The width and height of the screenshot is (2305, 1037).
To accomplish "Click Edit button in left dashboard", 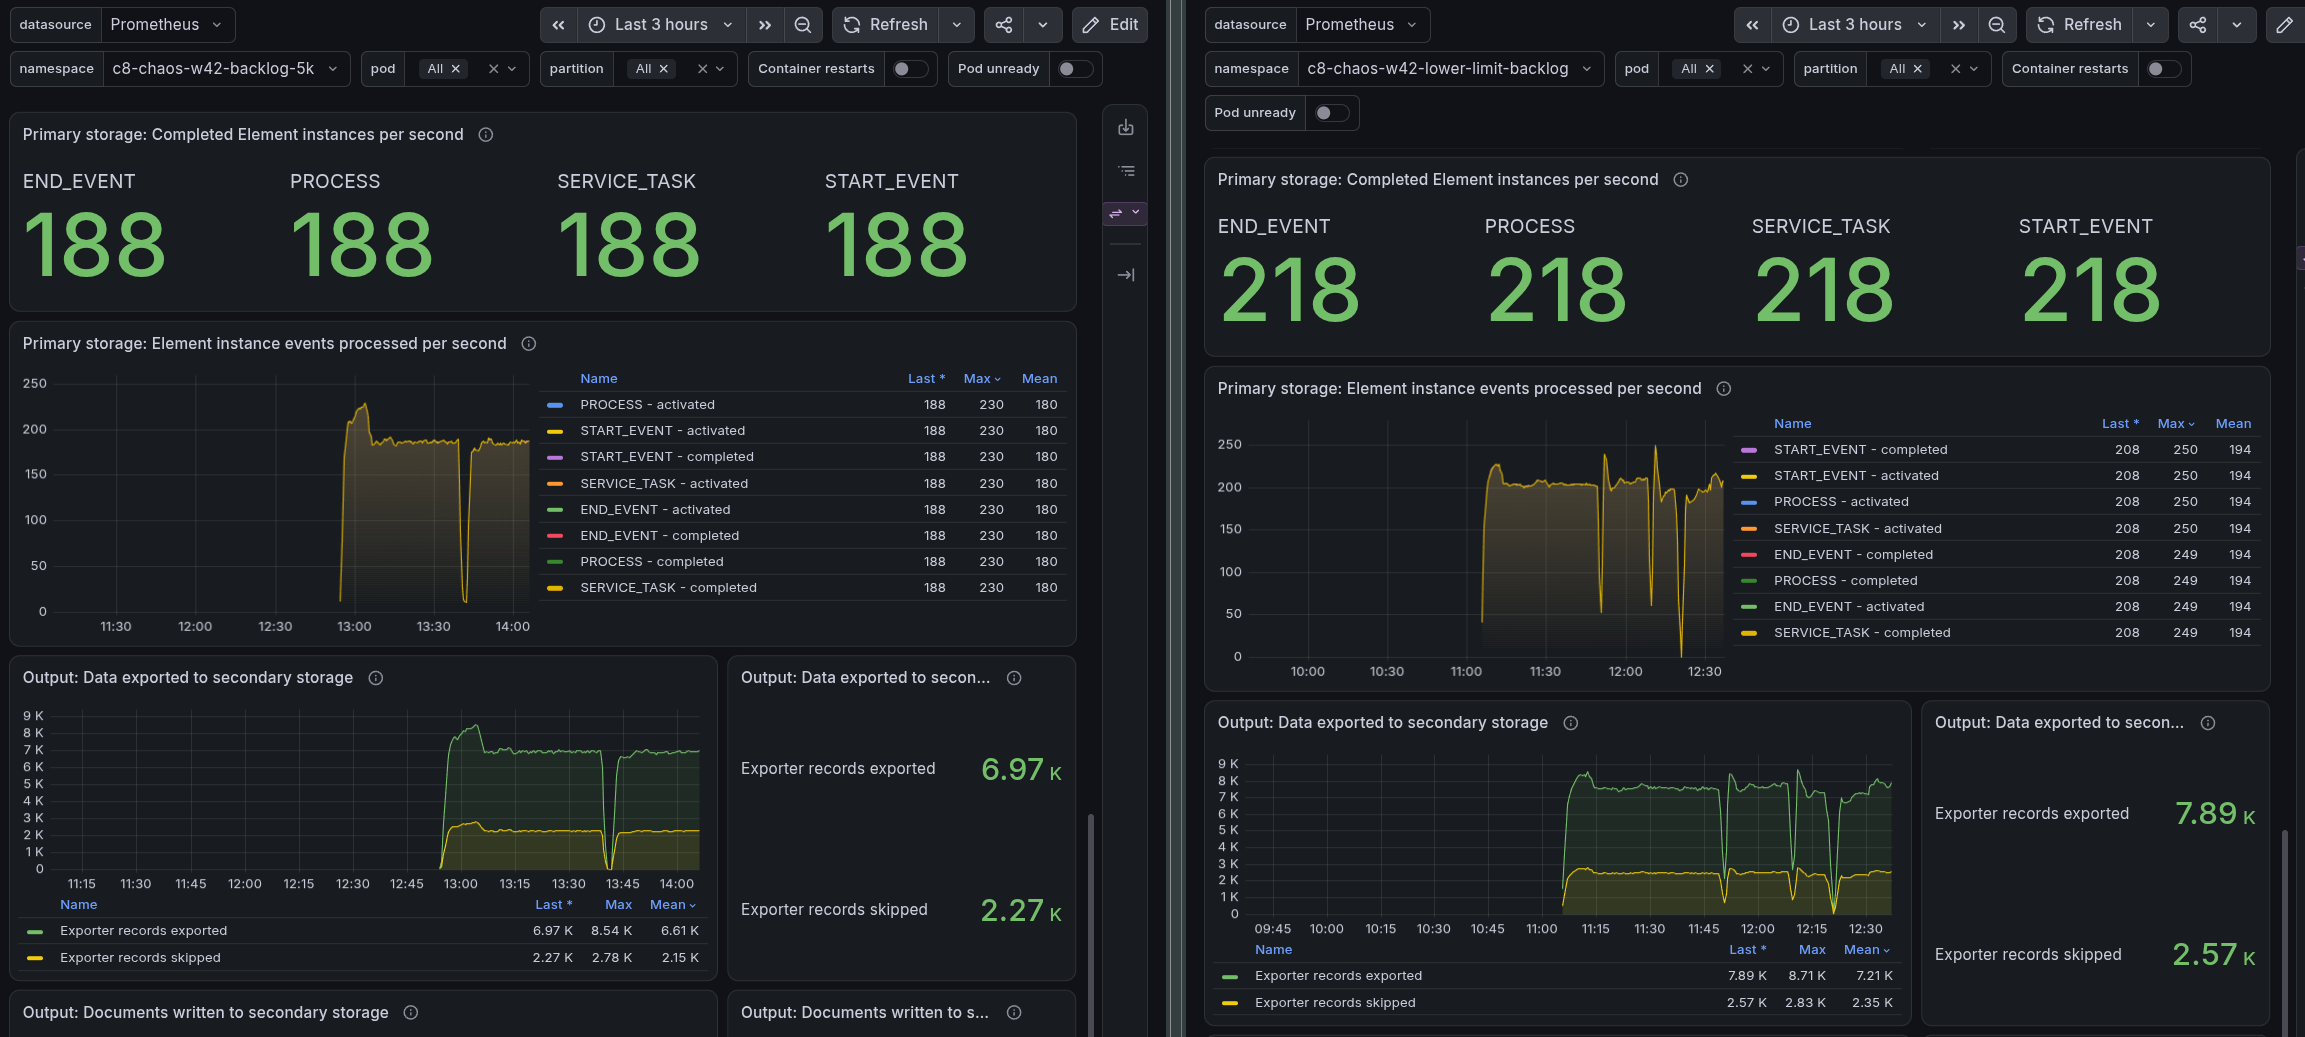I will (1110, 25).
